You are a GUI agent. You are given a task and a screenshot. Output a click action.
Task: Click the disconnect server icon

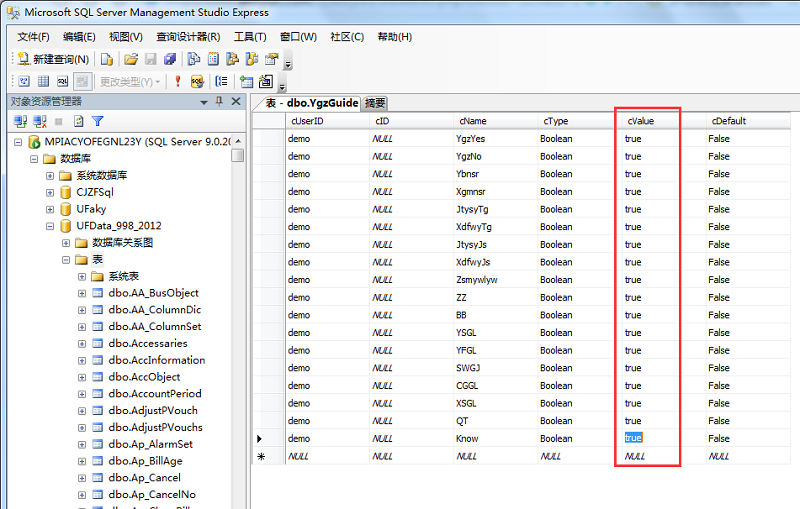click(40, 121)
